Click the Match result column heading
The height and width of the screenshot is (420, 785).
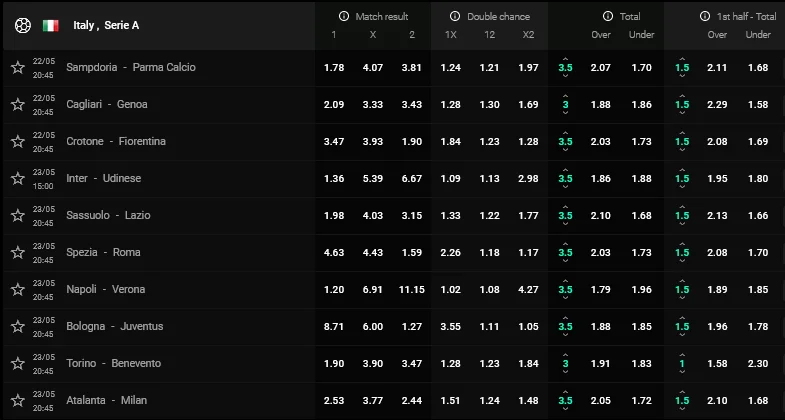[381, 17]
